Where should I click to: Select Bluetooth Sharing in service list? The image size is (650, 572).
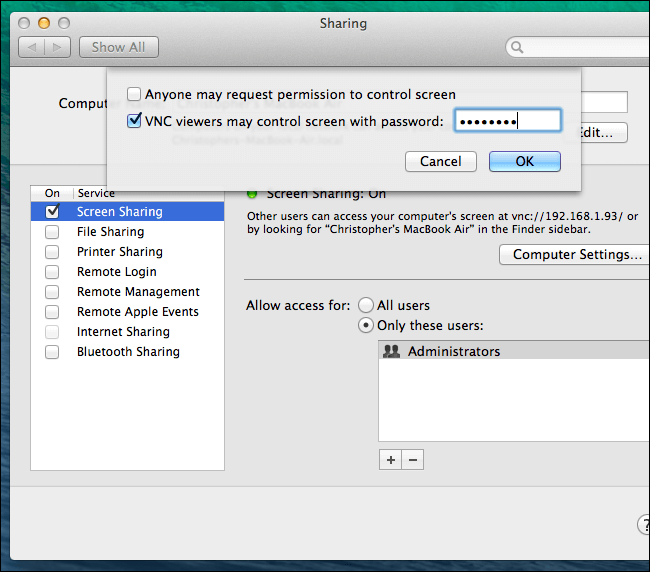tap(128, 352)
